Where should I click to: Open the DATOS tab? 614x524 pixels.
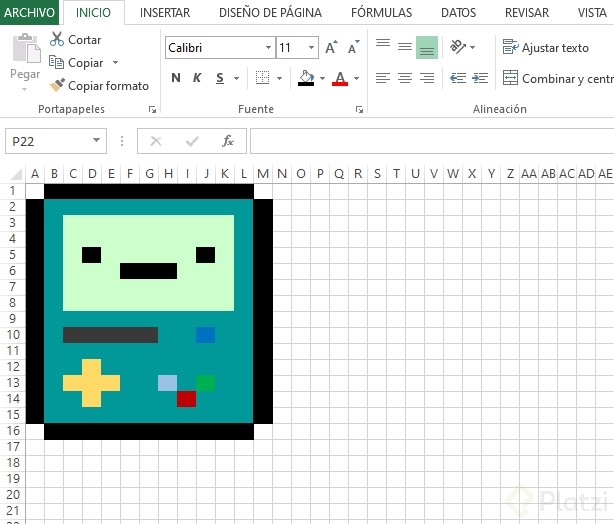pyautogui.click(x=459, y=13)
